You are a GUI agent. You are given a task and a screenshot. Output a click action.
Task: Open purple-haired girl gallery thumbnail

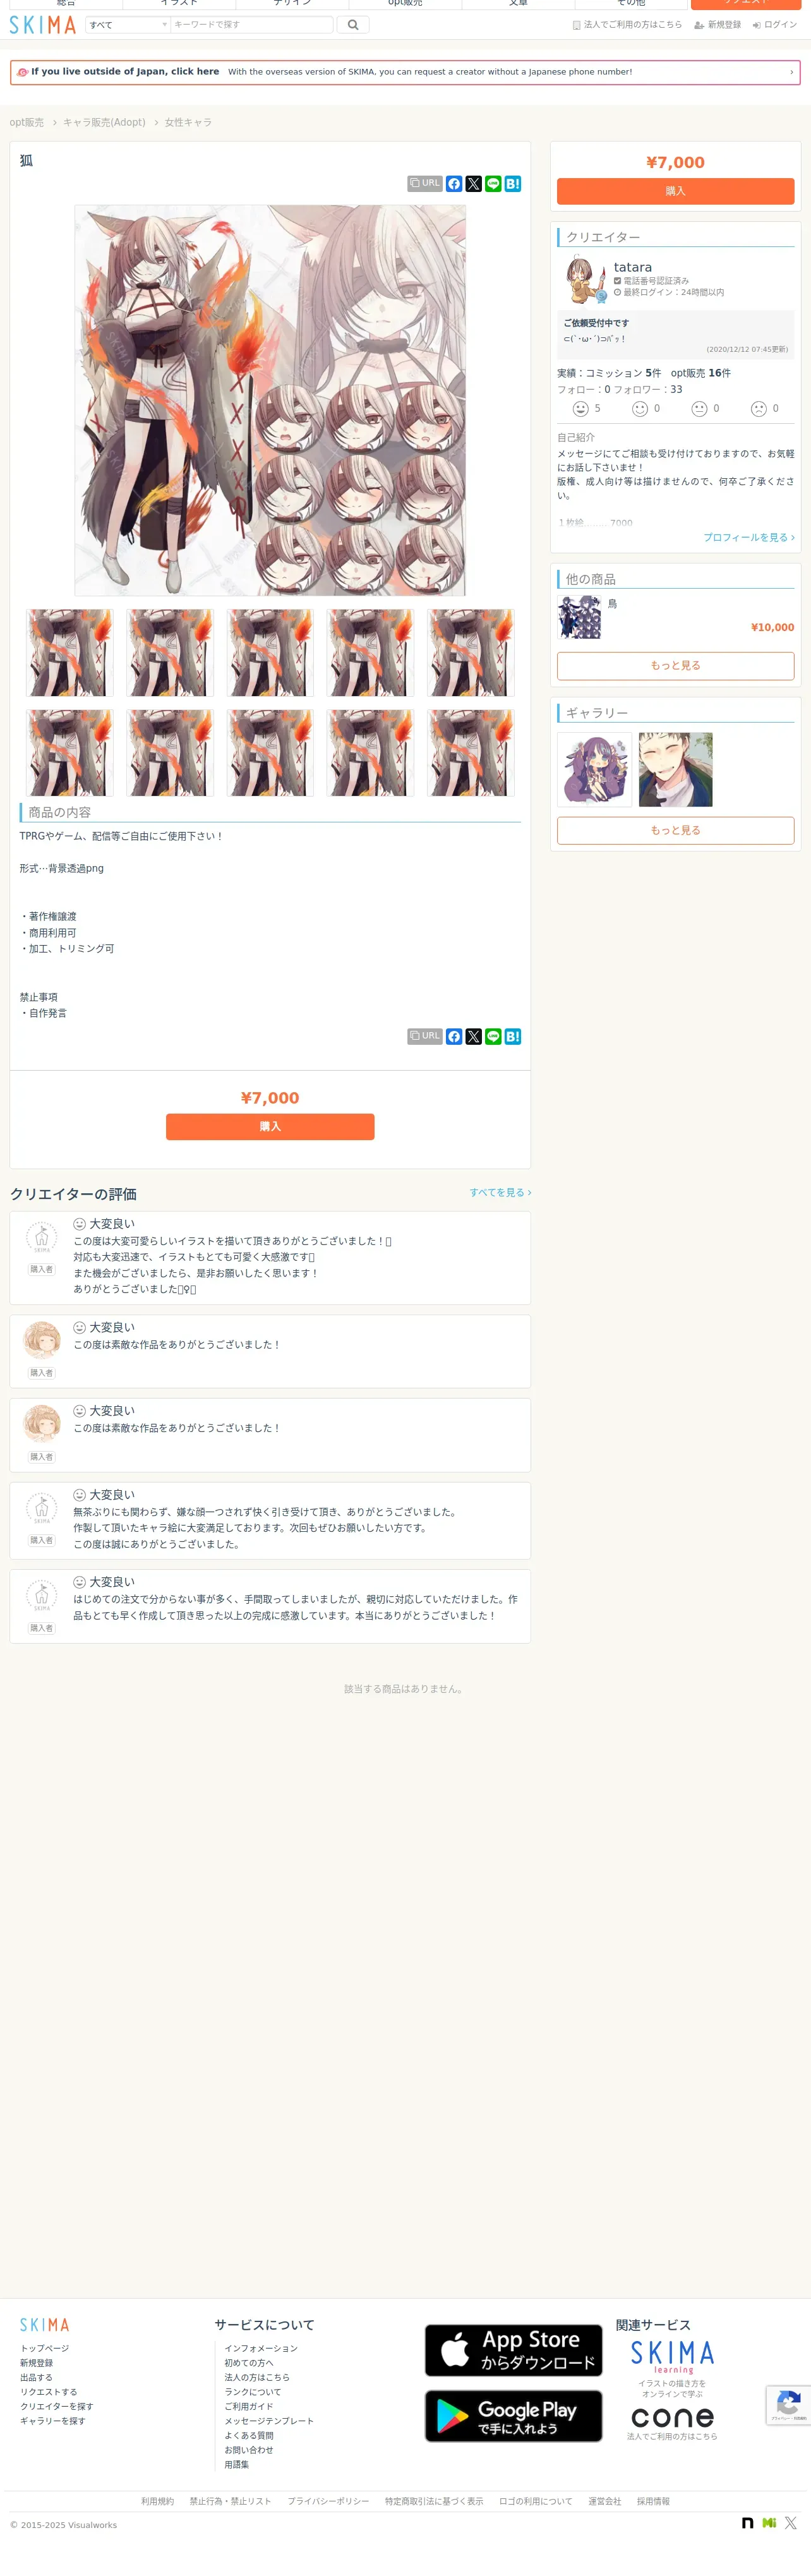[x=595, y=769]
